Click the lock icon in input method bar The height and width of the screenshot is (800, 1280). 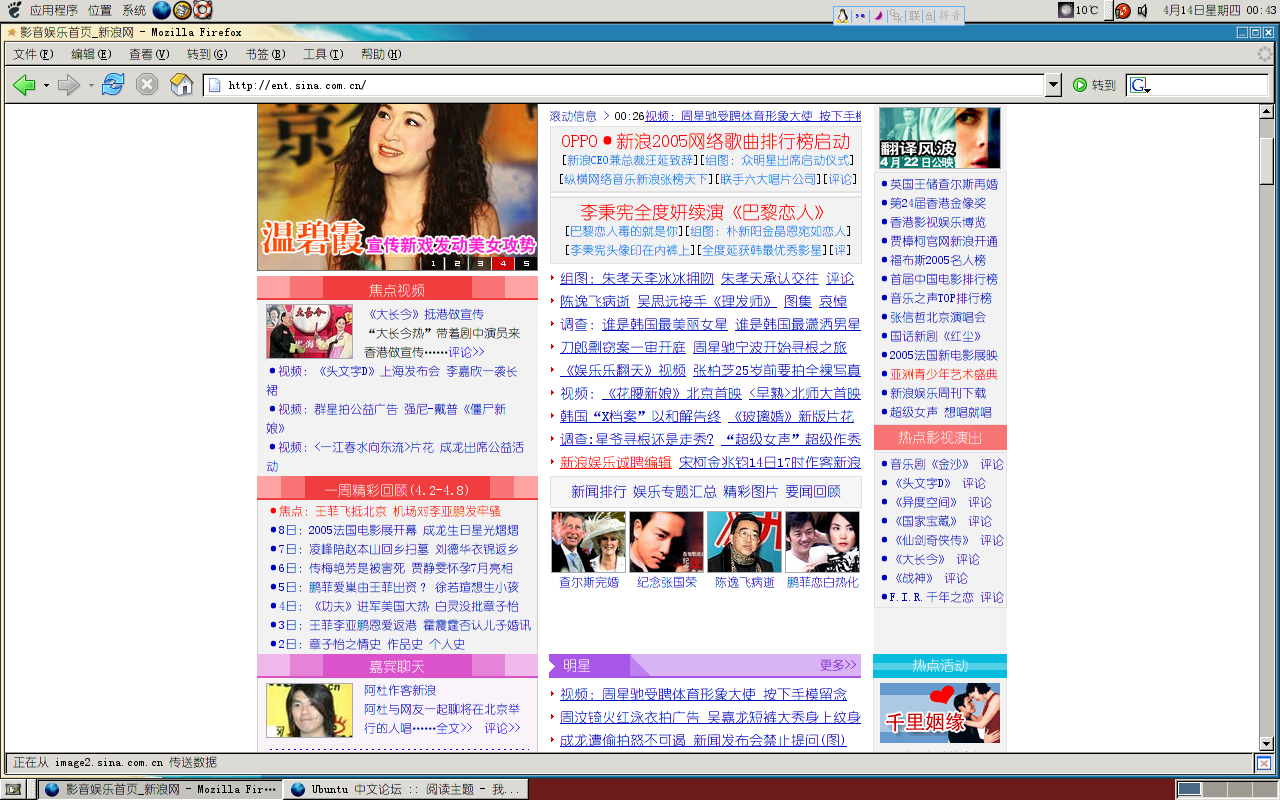[929, 16]
